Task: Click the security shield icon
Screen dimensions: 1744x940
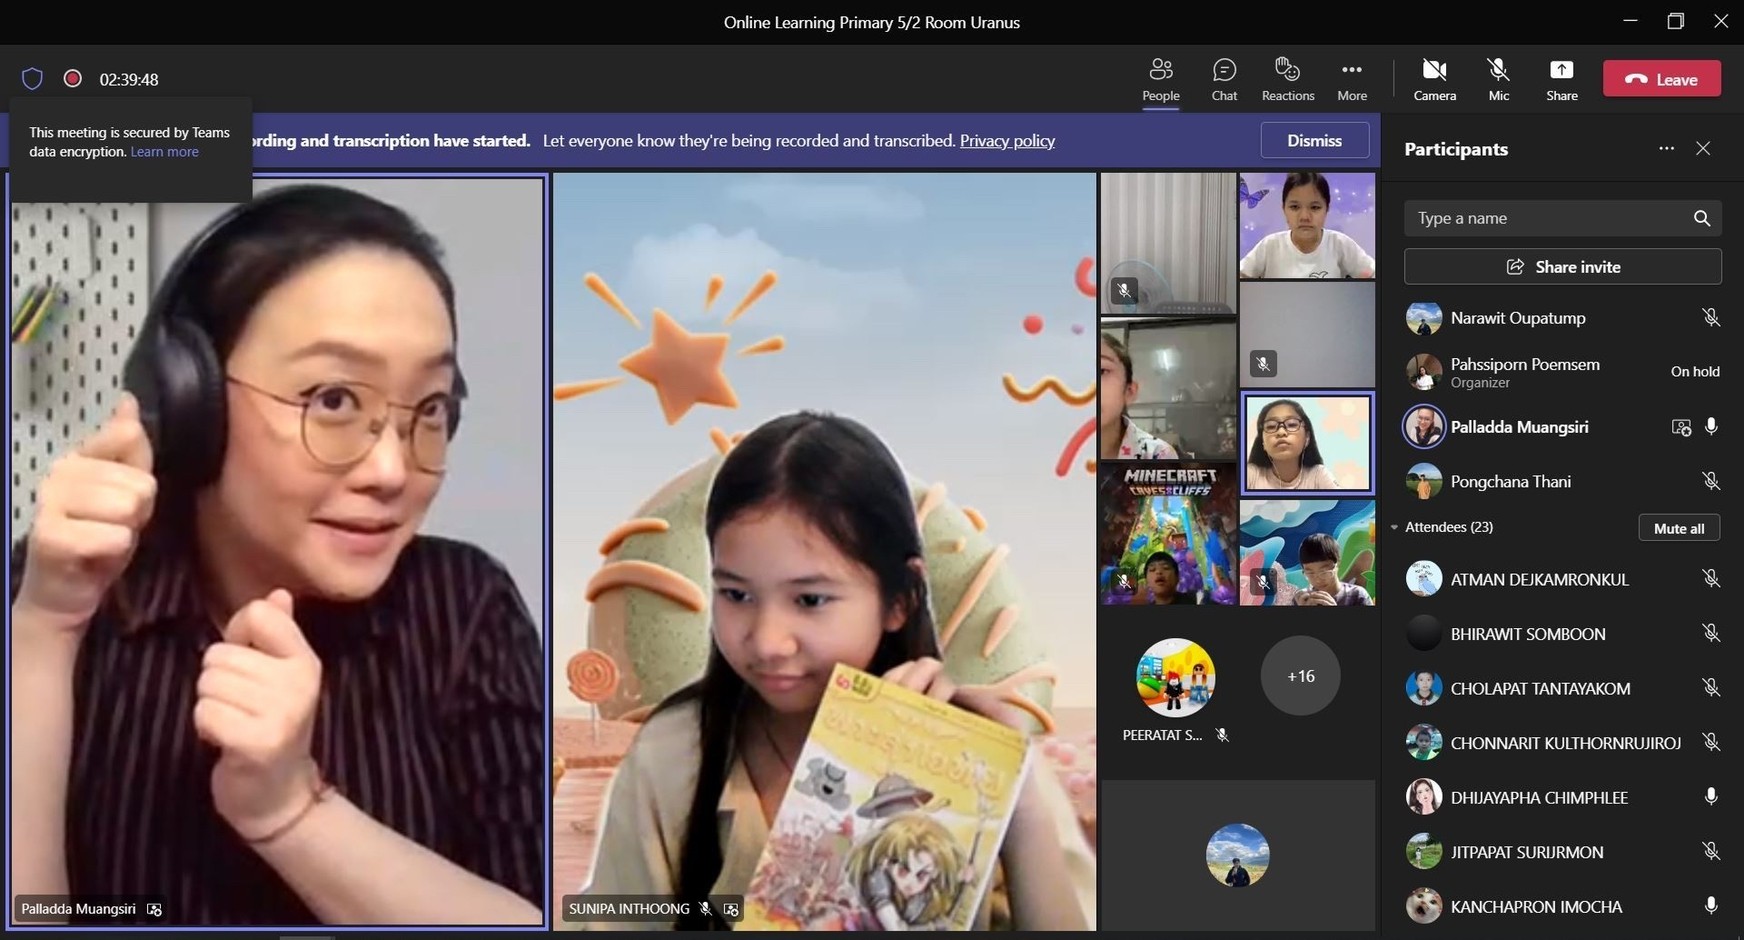Action: 32,79
